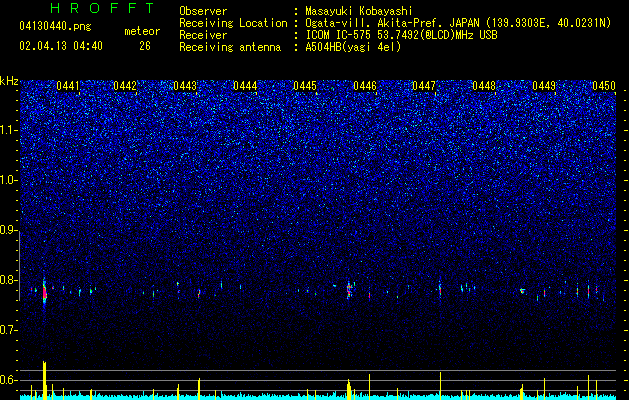Click the kHz axis unit label
The width and height of the screenshot is (629, 400).
pos(9,81)
